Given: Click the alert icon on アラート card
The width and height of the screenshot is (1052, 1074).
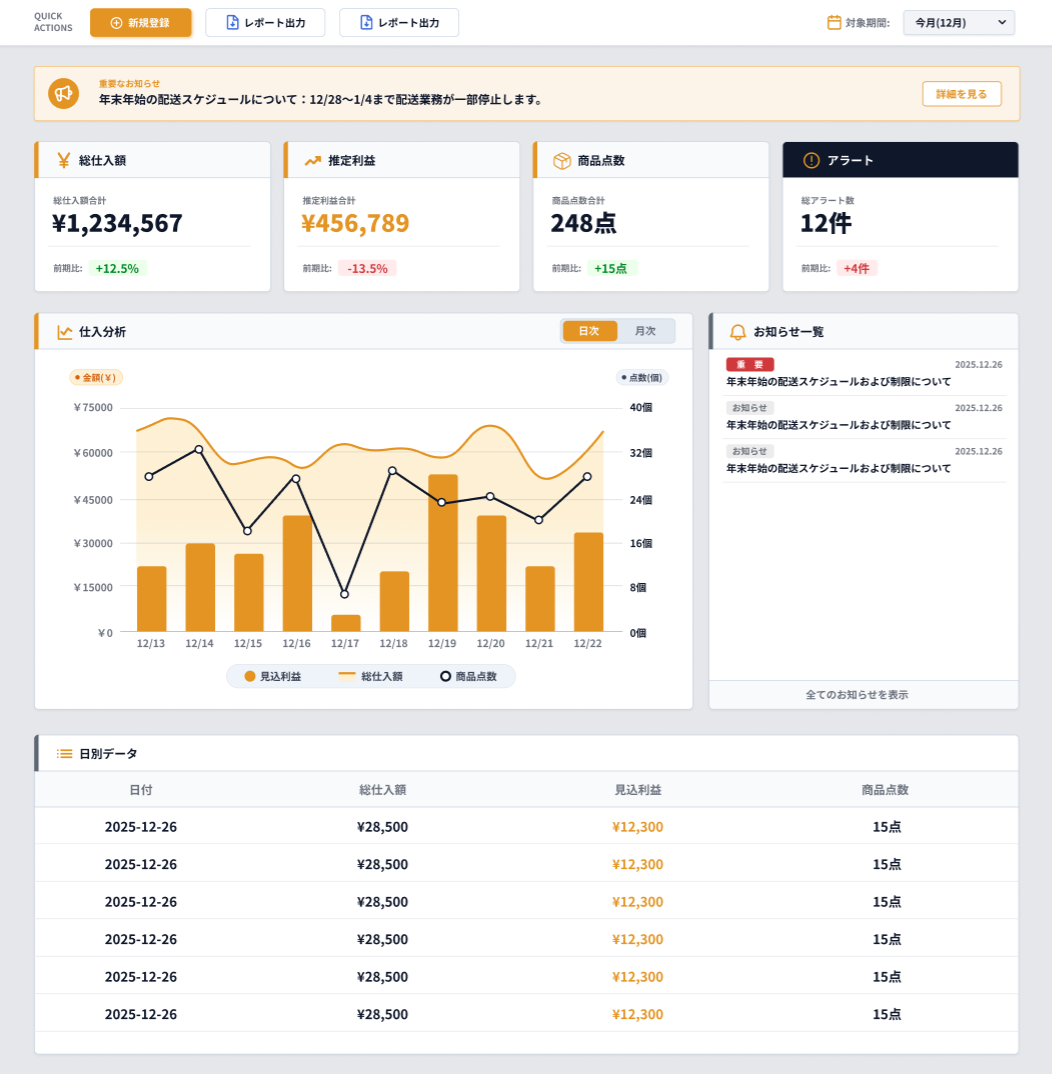Looking at the screenshot, I should coord(811,160).
